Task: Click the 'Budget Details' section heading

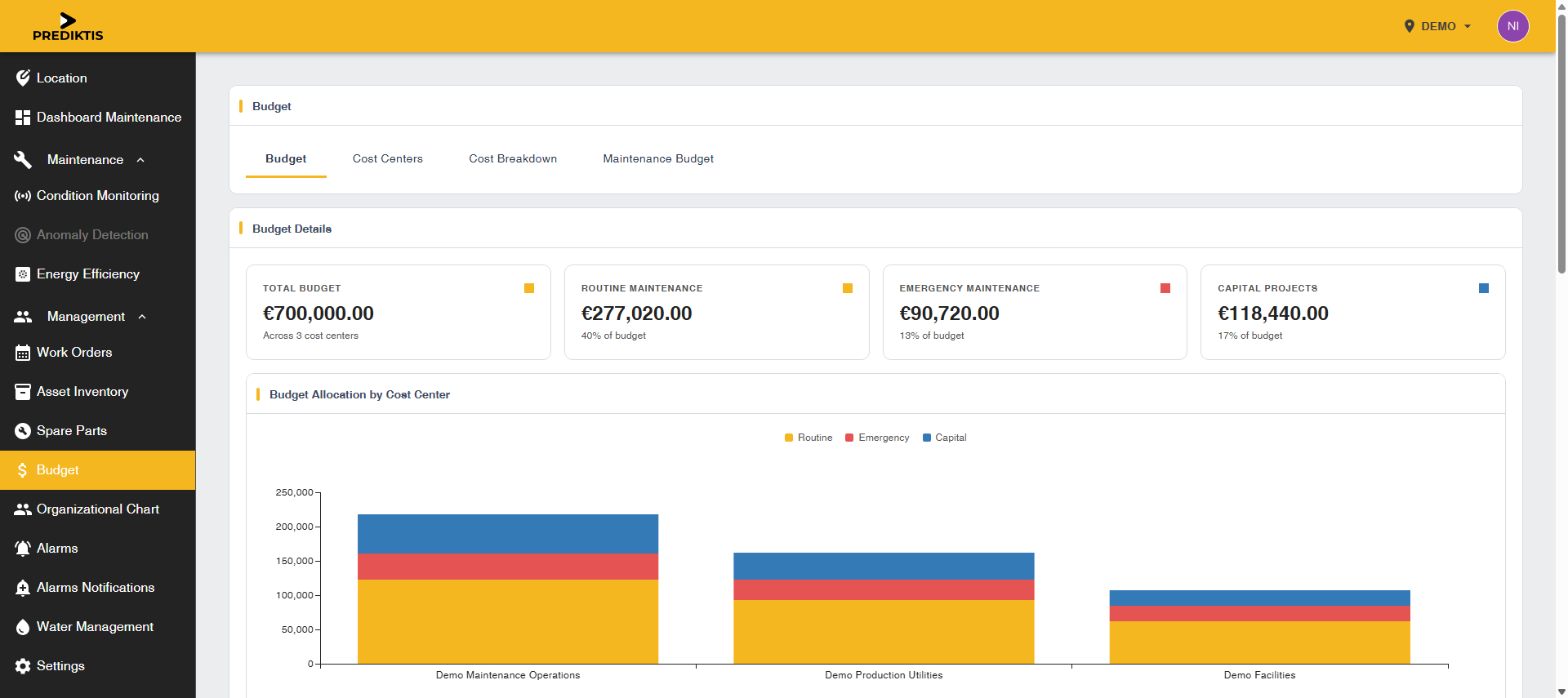Action: tap(292, 228)
